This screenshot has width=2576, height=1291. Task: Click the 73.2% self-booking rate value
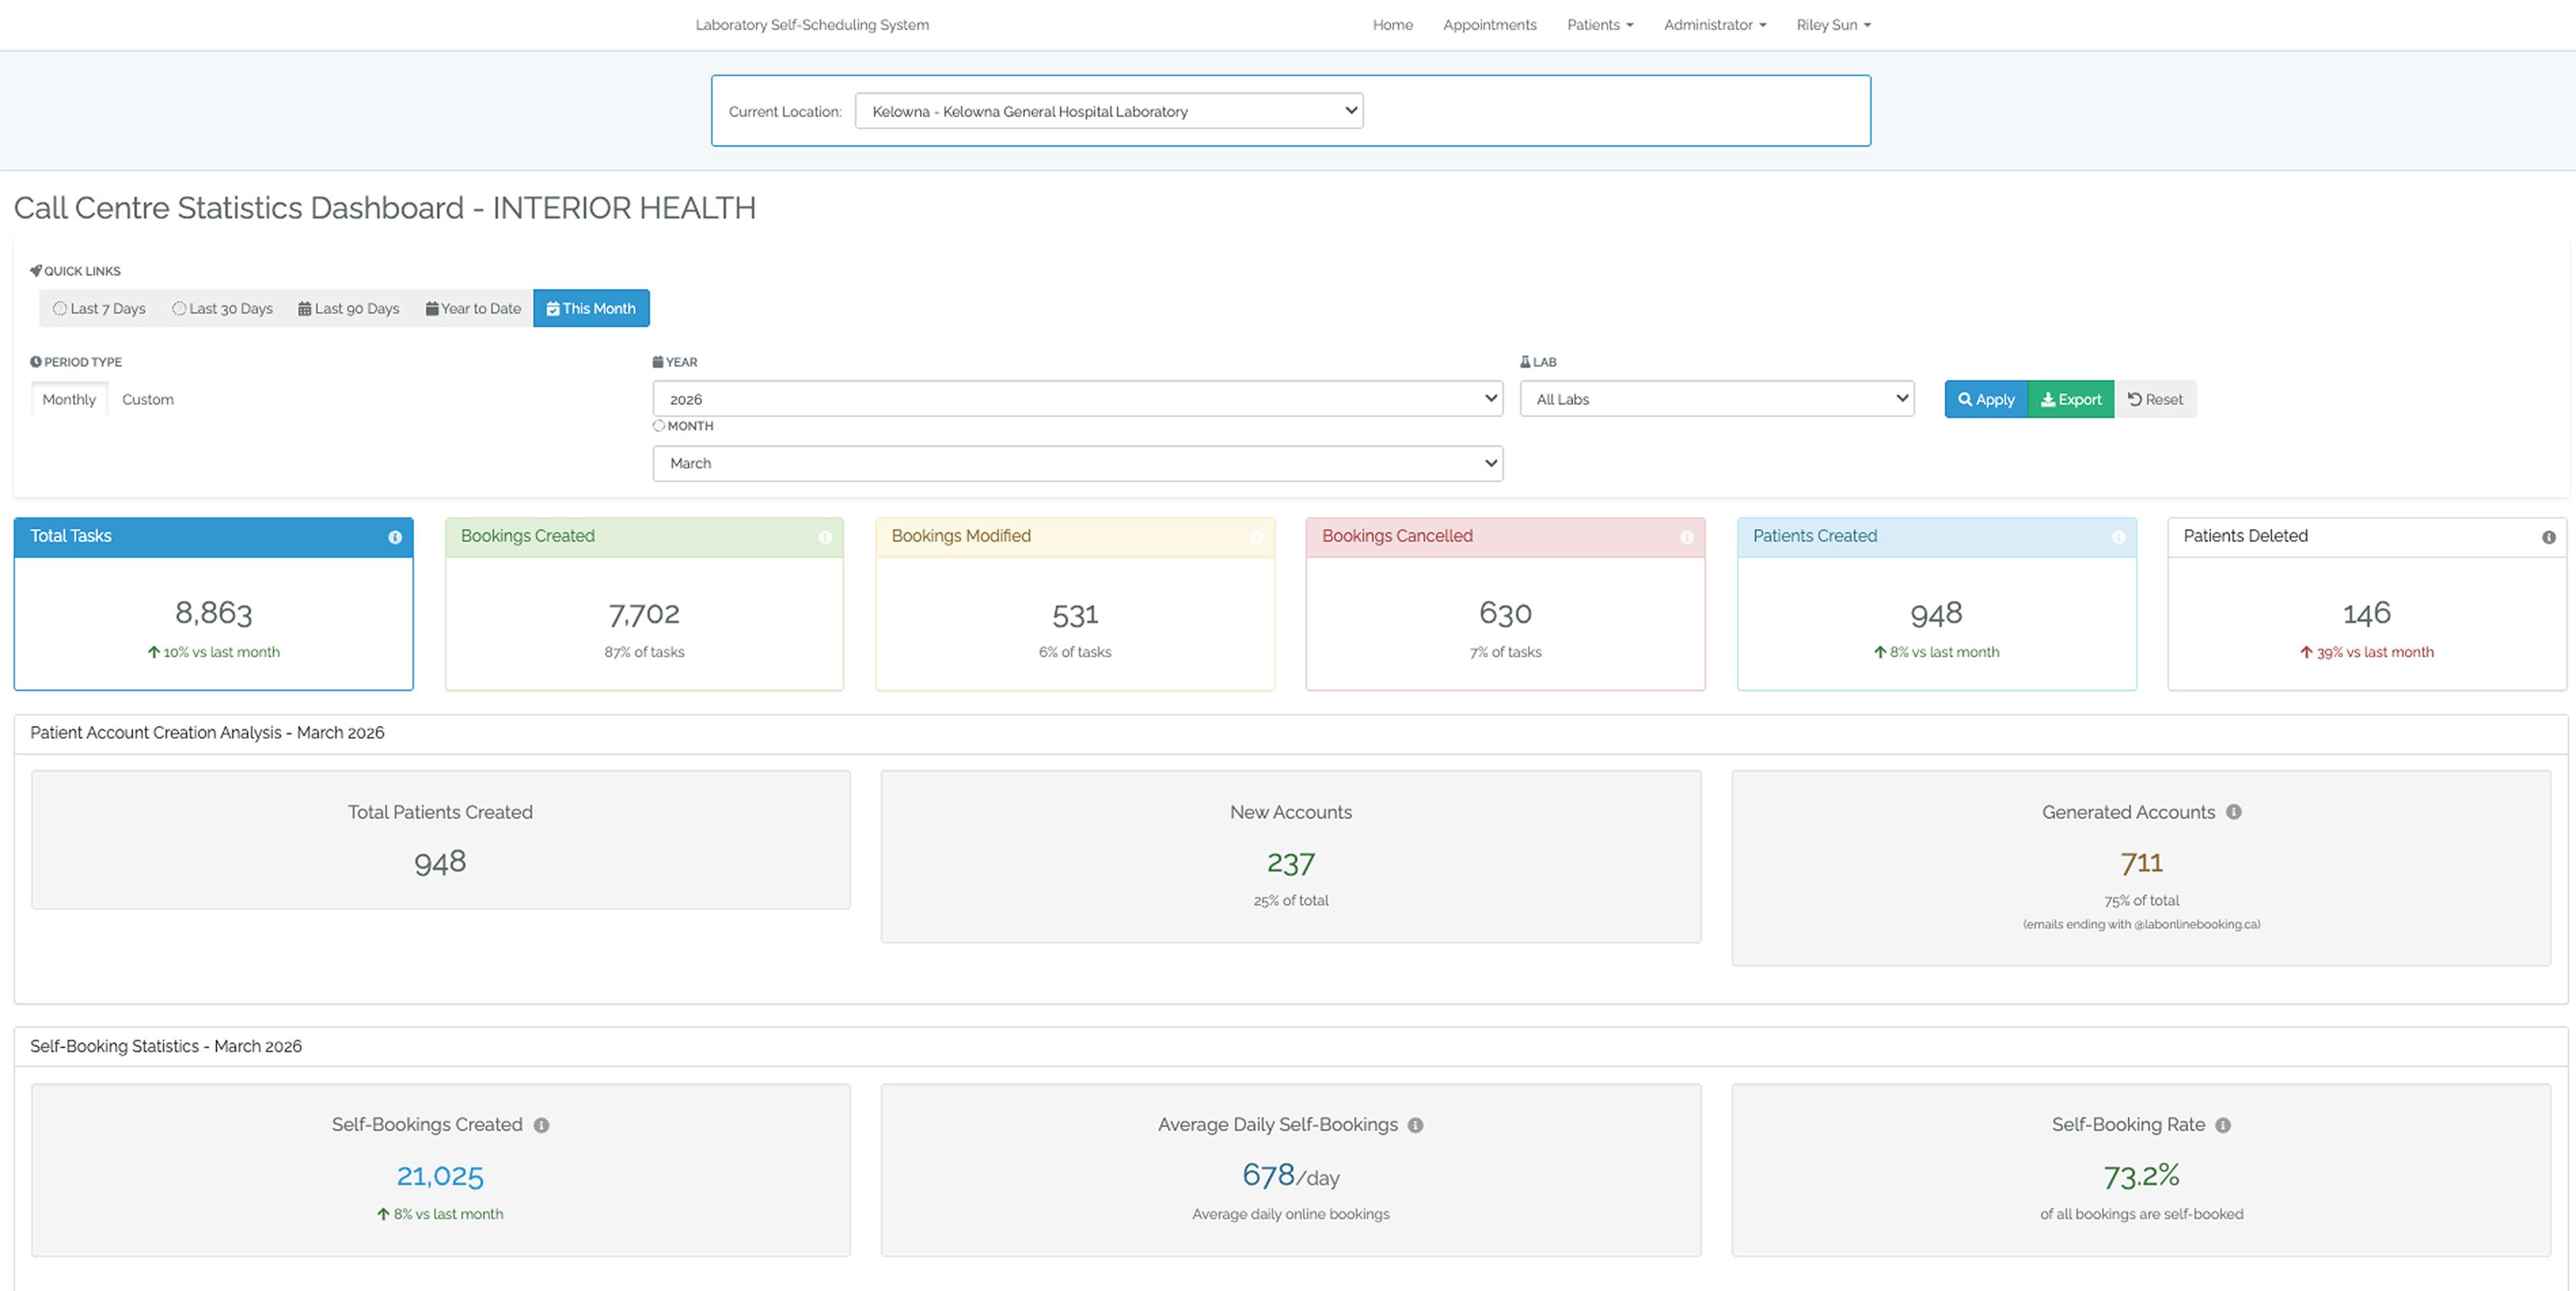2141,1176
